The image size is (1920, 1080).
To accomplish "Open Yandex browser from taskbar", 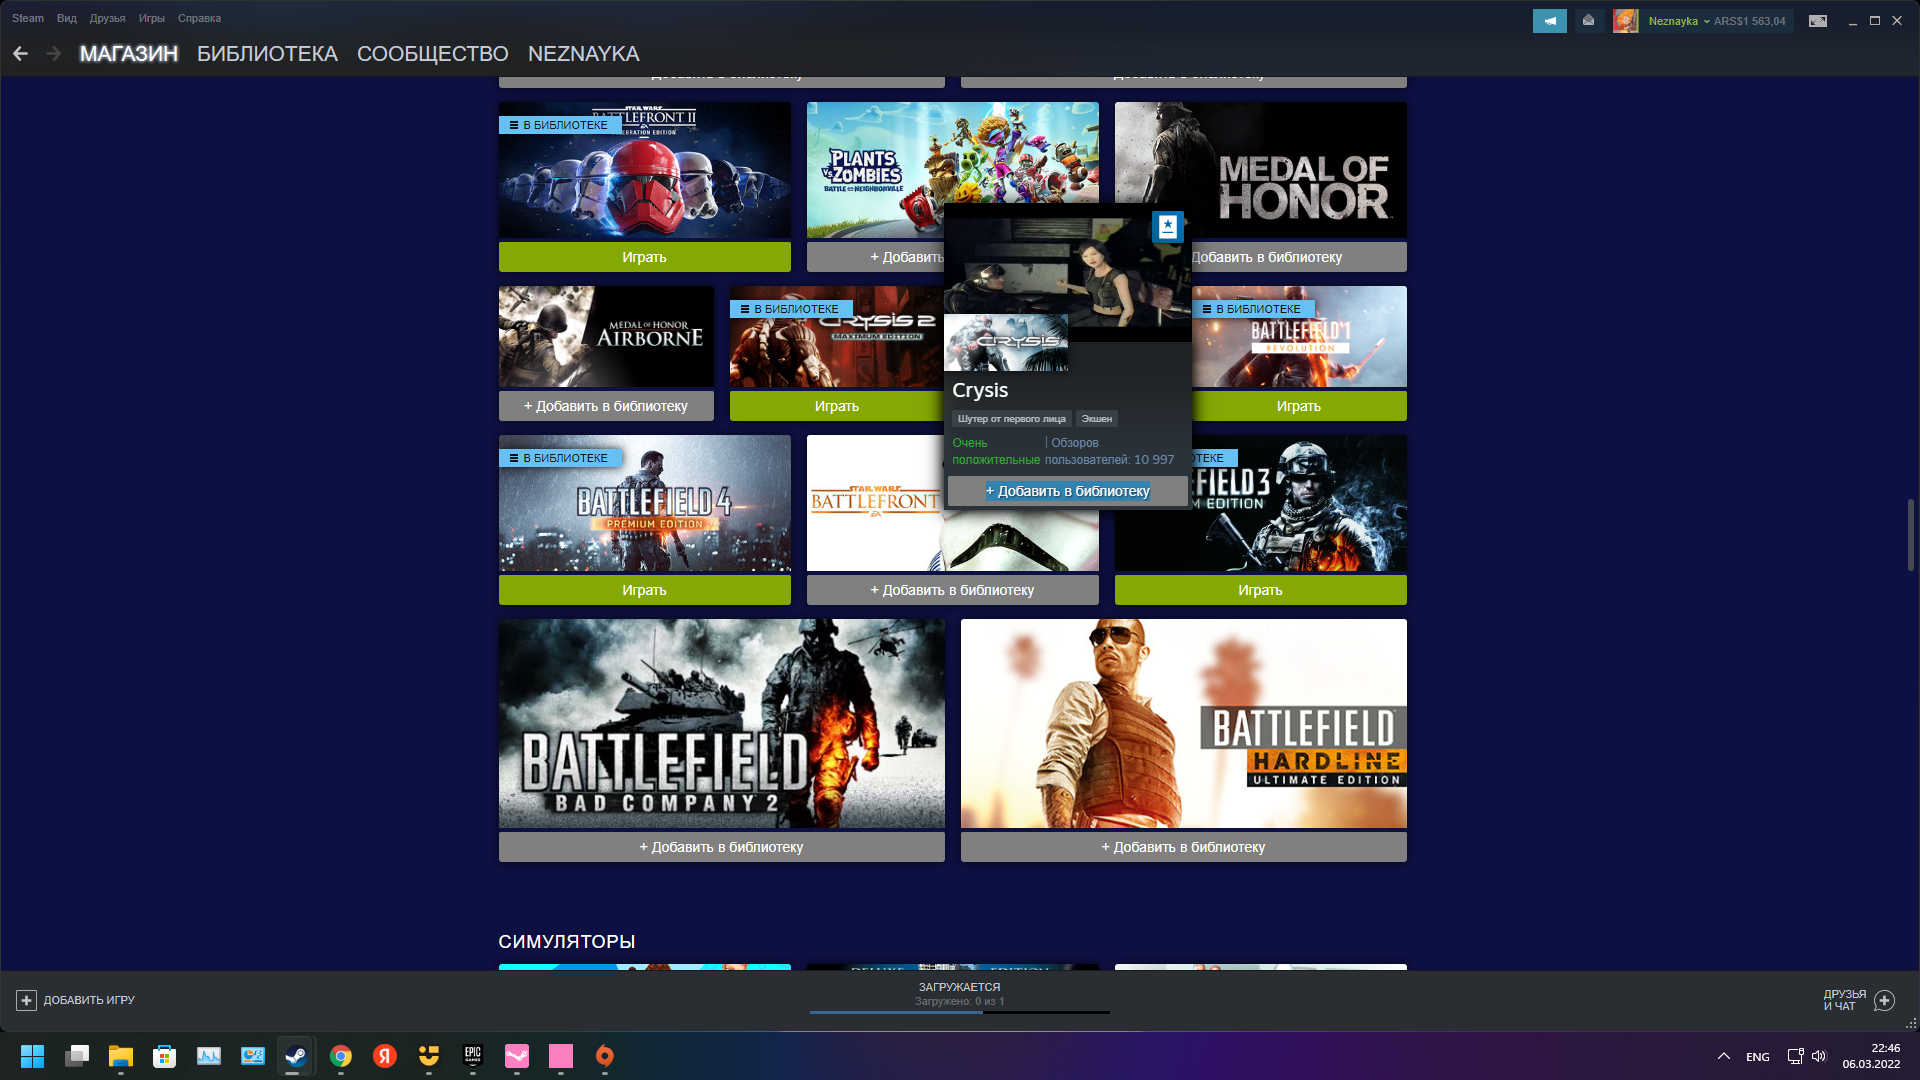I will [385, 1056].
